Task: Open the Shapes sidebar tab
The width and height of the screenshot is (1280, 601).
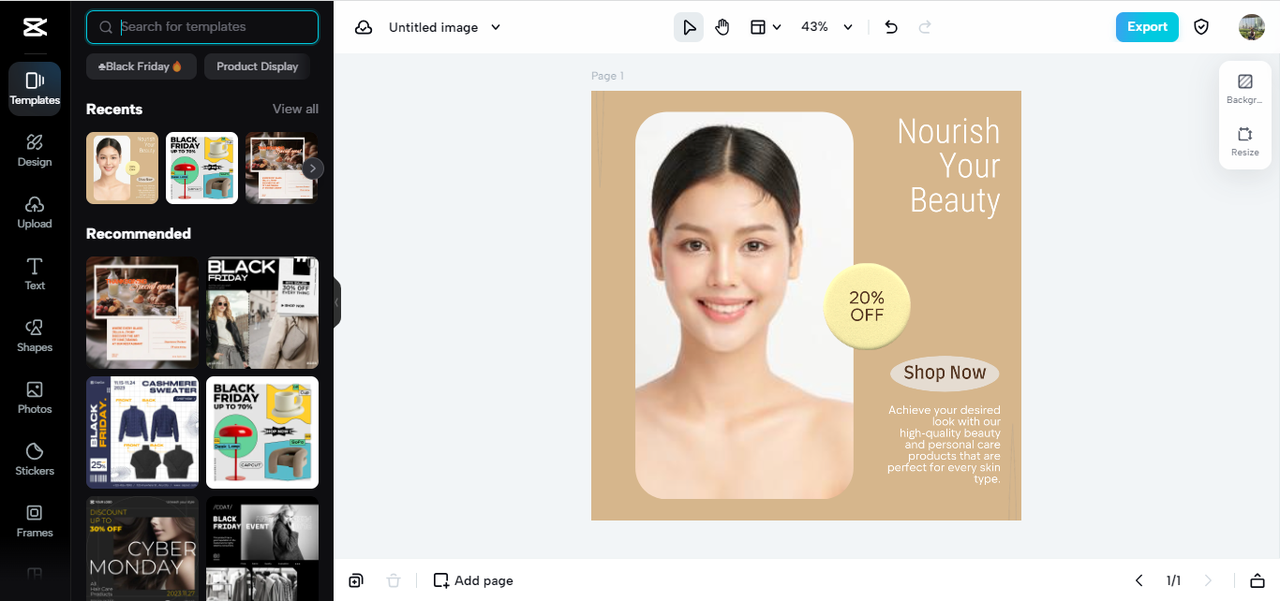Action: pos(35,335)
